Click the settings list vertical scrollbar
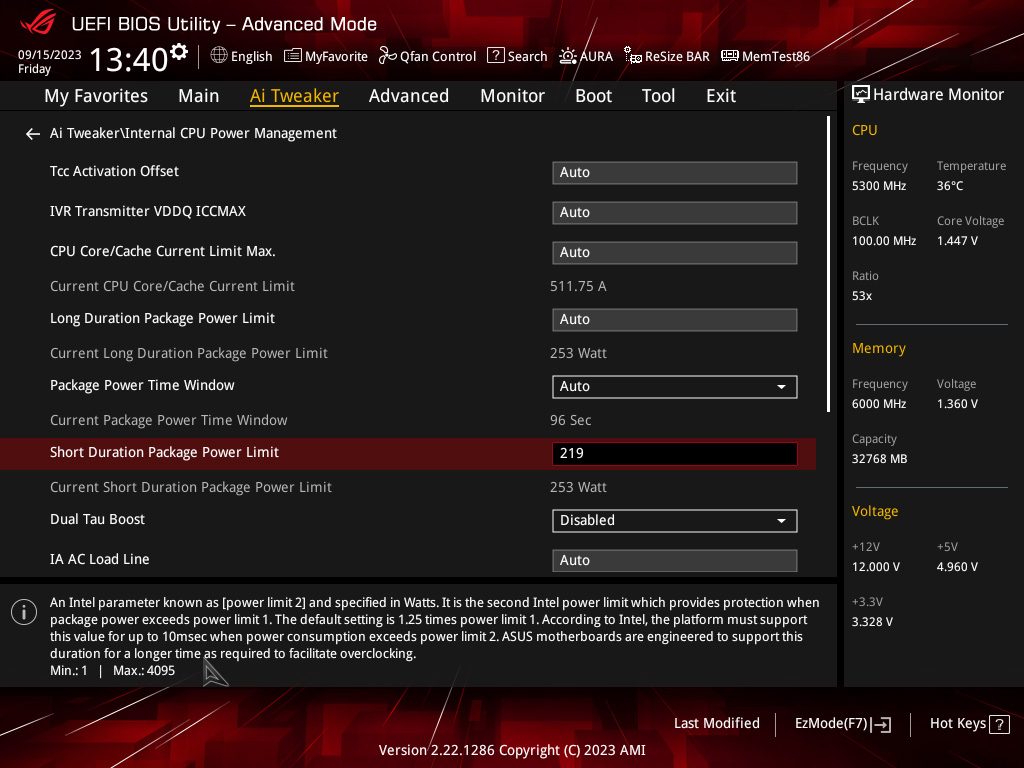1024x768 pixels. [x=828, y=265]
